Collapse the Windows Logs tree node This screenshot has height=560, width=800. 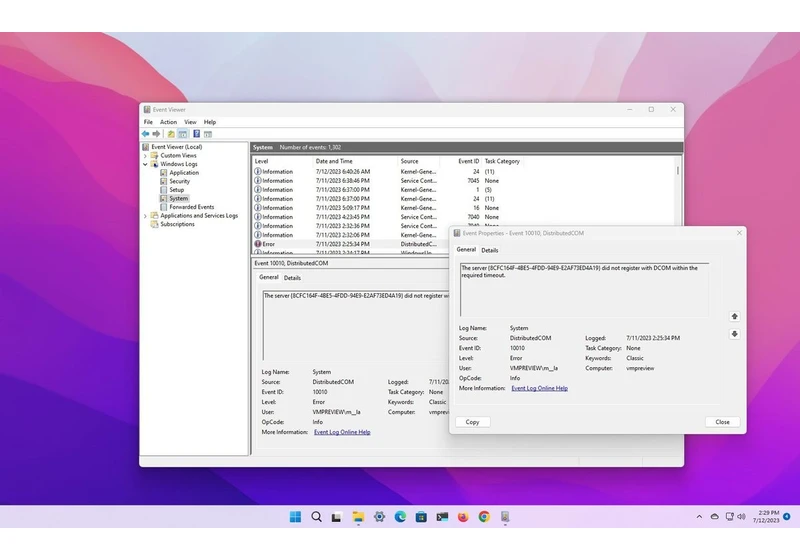(x=145, y=164)
